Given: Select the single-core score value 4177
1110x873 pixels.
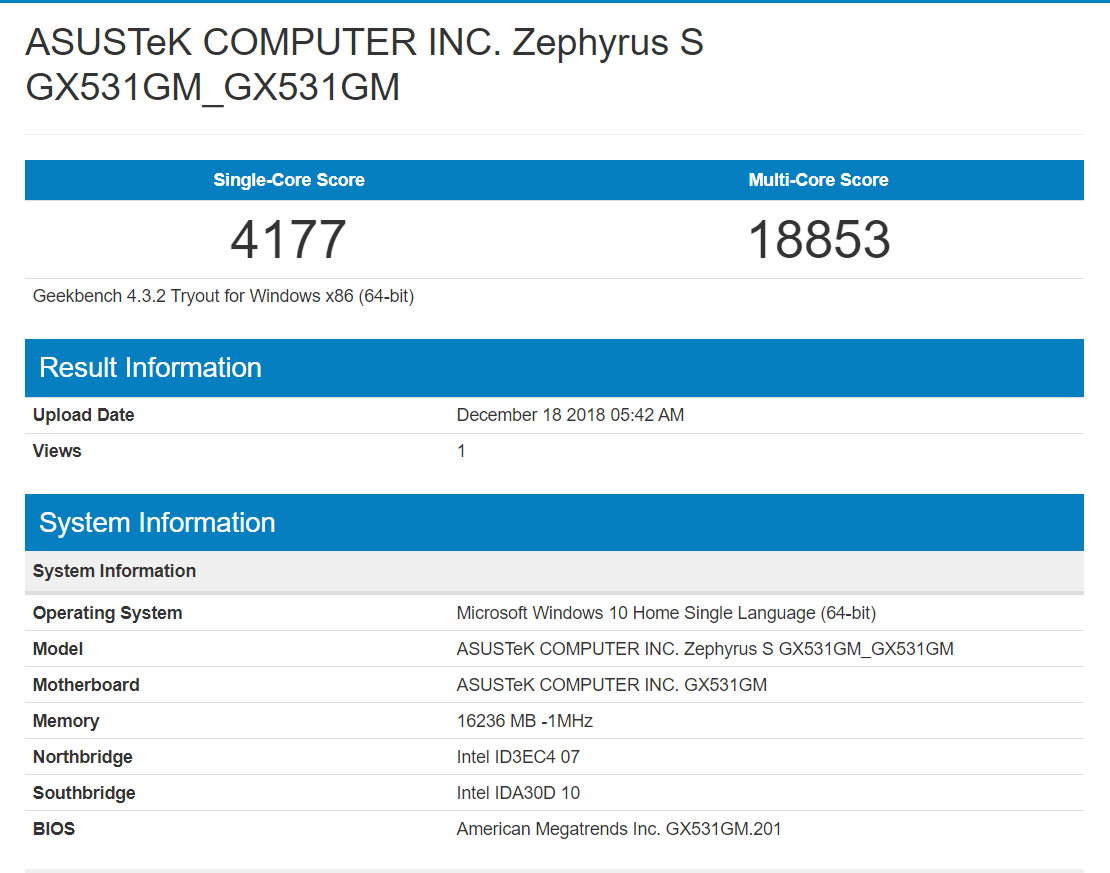Looking at the screenshot, I should point(289,239).
